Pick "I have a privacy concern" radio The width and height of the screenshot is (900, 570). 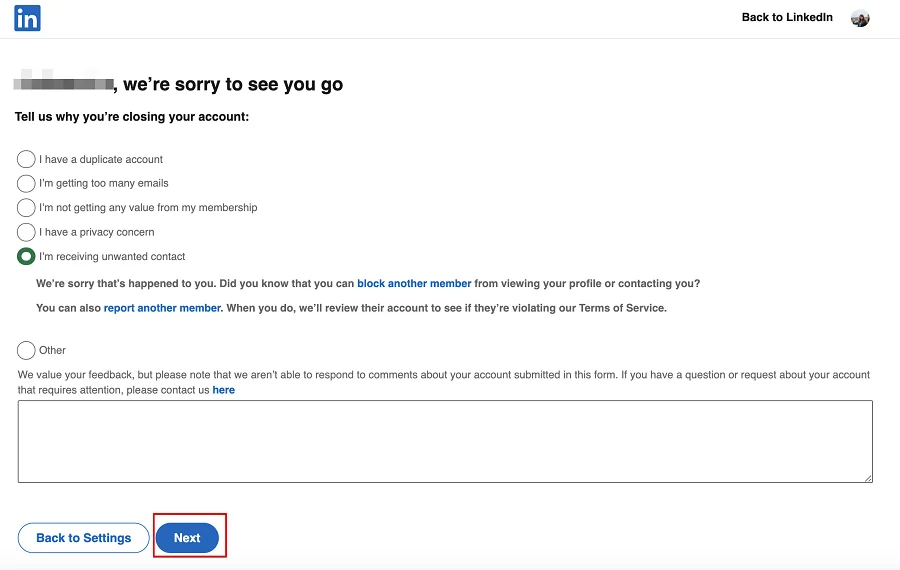[x=26, y=232]
